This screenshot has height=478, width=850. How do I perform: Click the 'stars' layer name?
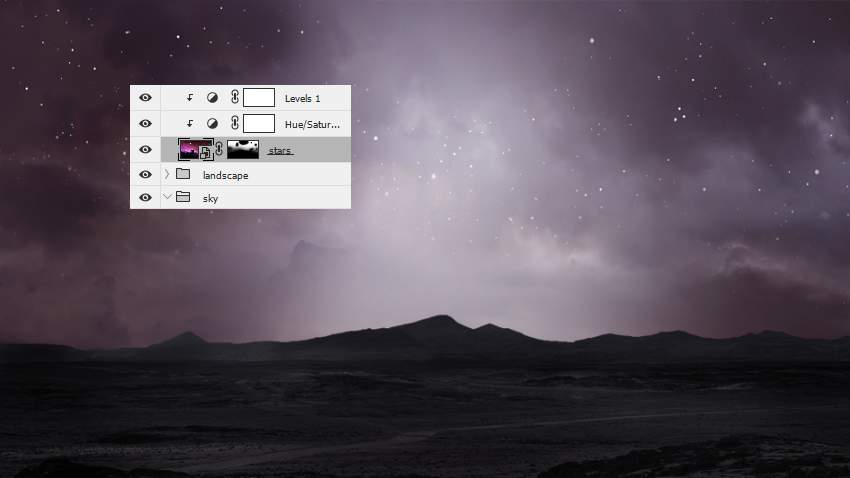280,151
